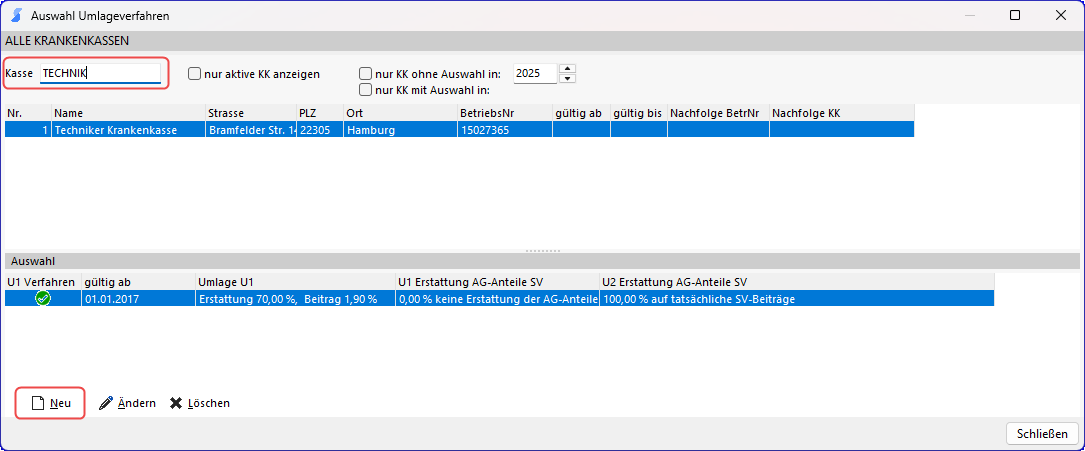Click the app logo in the title bar
Viewport: 1085px width, 451px height.
[x=16, y=15]
